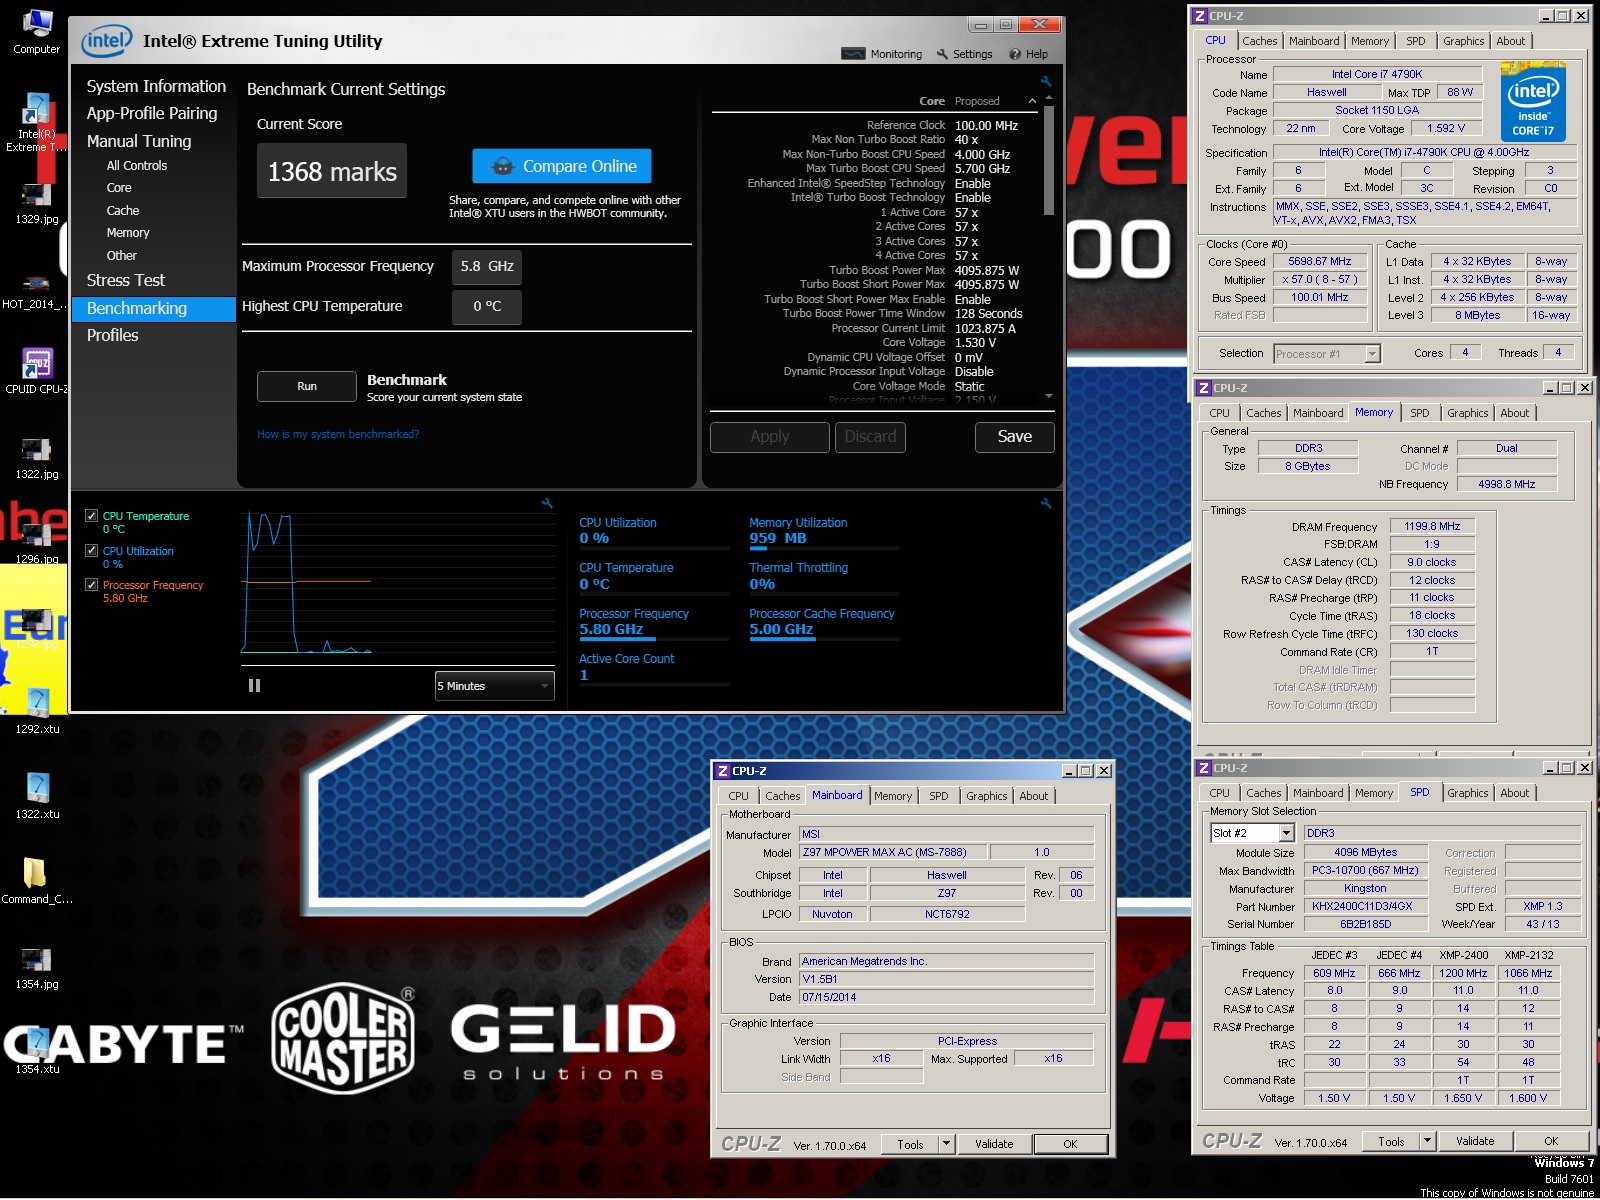The image size is (1600, 1200).
Task: Open 'How is my system benchmarked?' link
Action: click(338, 434)
